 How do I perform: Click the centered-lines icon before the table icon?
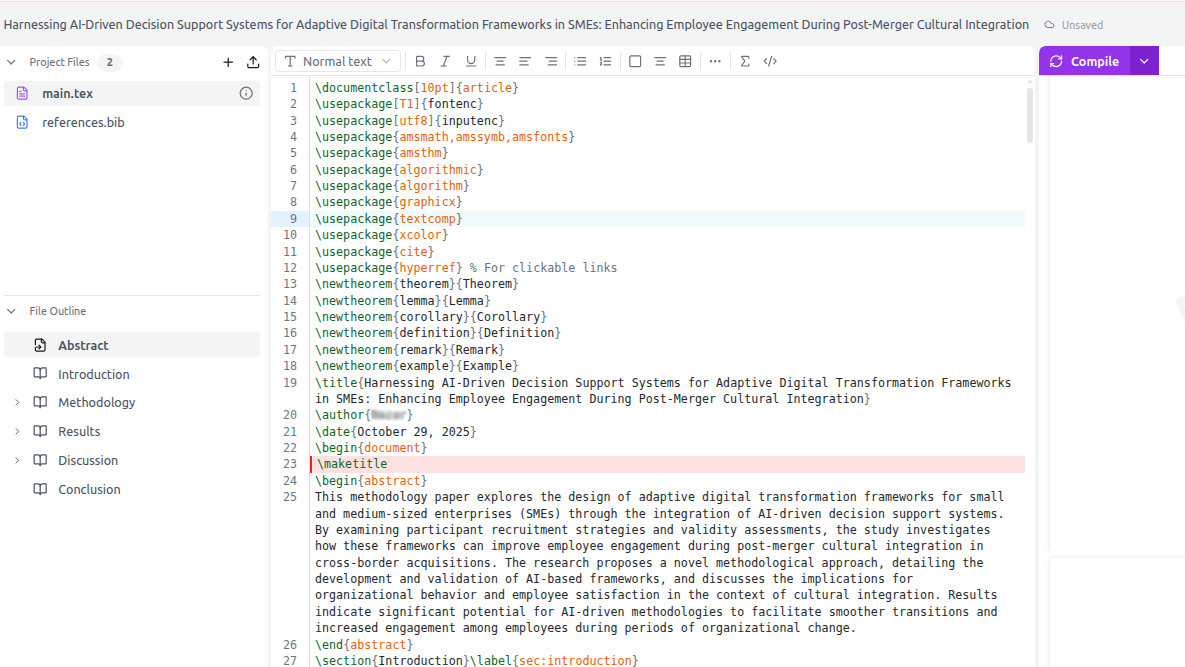pos(660,61)
